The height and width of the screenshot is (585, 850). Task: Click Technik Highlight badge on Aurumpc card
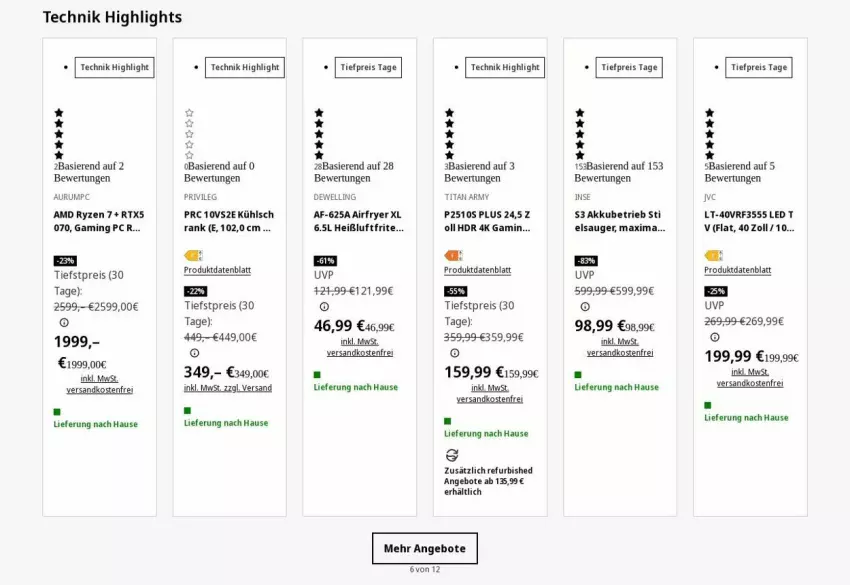[x=114, y=67]
